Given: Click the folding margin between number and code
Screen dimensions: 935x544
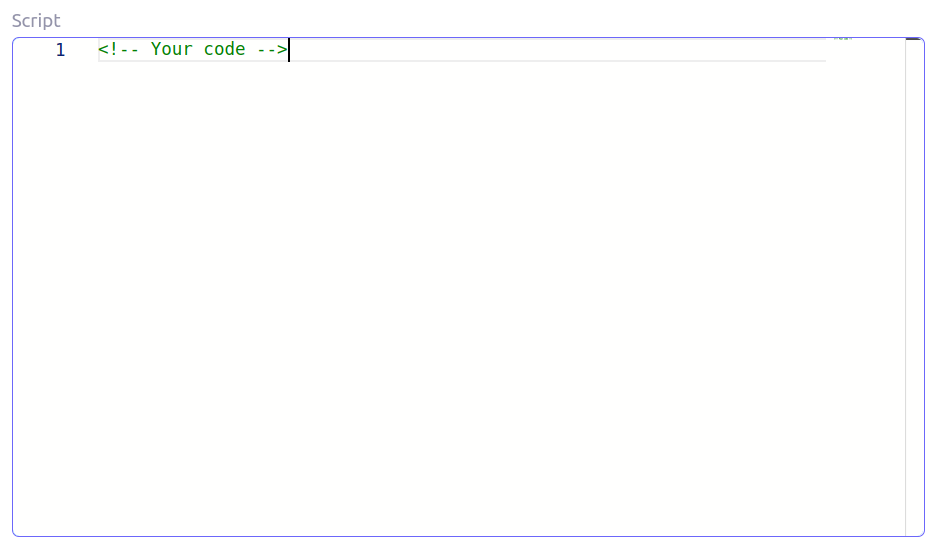Looking at the screenshot, I should click(84, 50).
